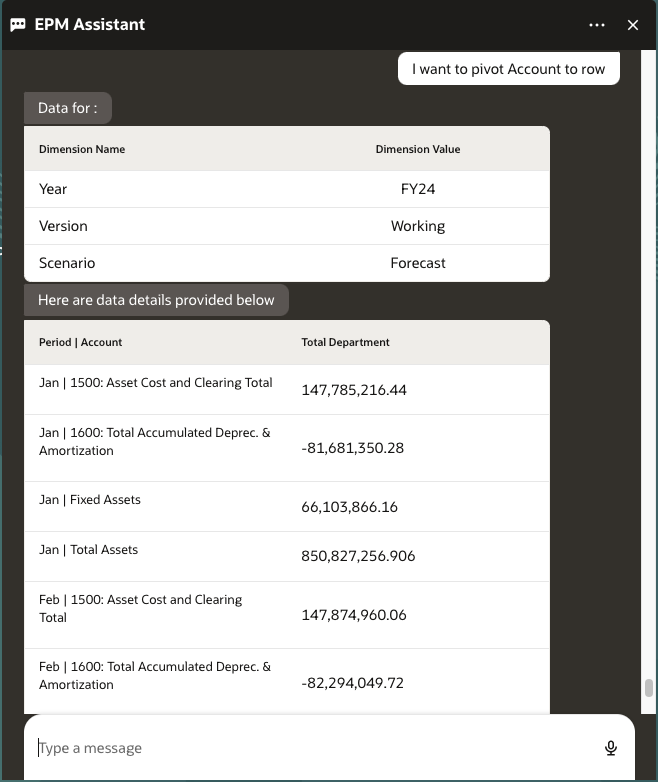This screenshot has width=658, height=782.
Task: Open the three-dot options menu
Action: click(x=597, y=25)
